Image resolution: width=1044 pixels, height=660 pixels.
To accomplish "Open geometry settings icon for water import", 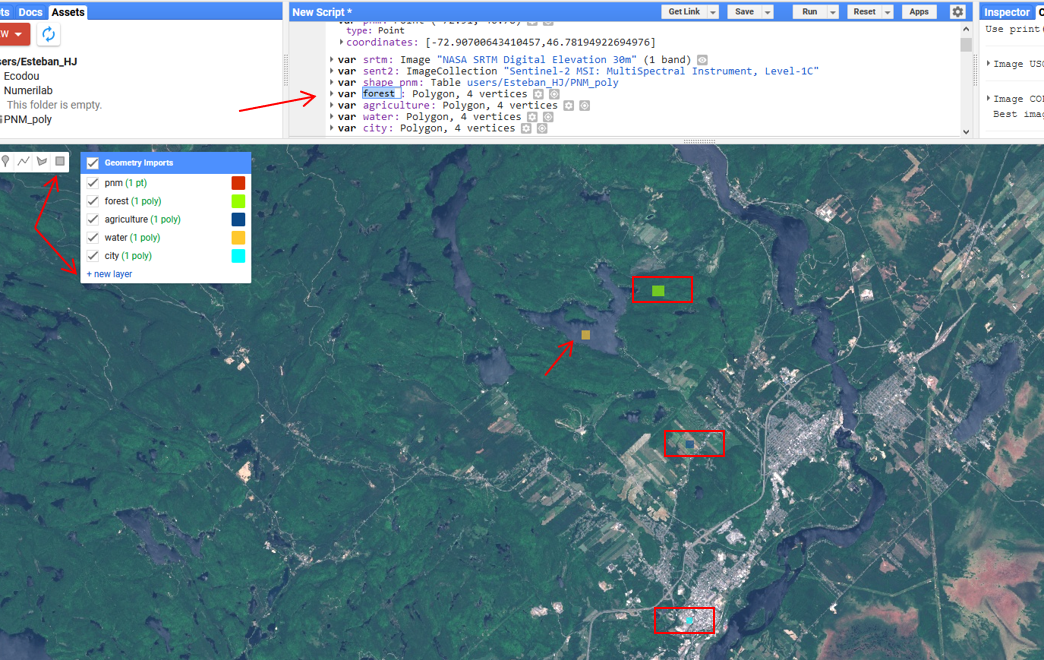I will (532, 117).
